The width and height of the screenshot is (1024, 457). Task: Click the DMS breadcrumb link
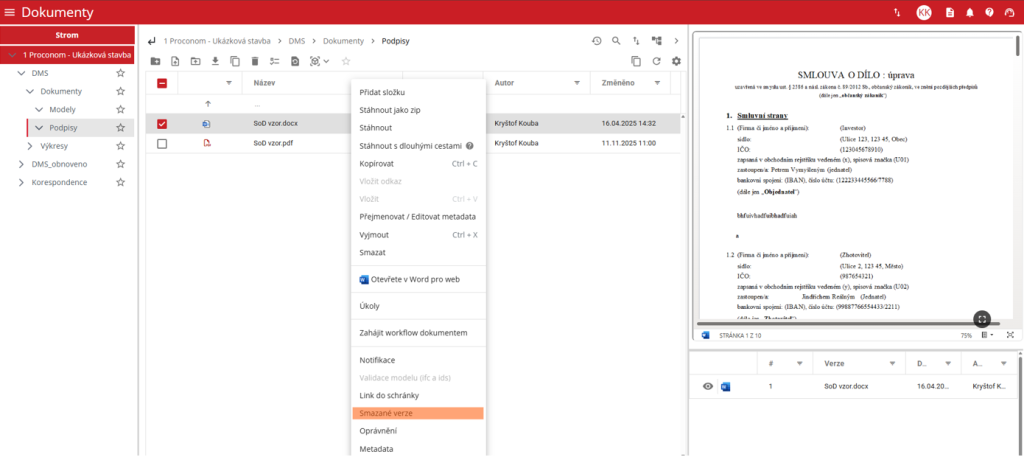point(297,41)
